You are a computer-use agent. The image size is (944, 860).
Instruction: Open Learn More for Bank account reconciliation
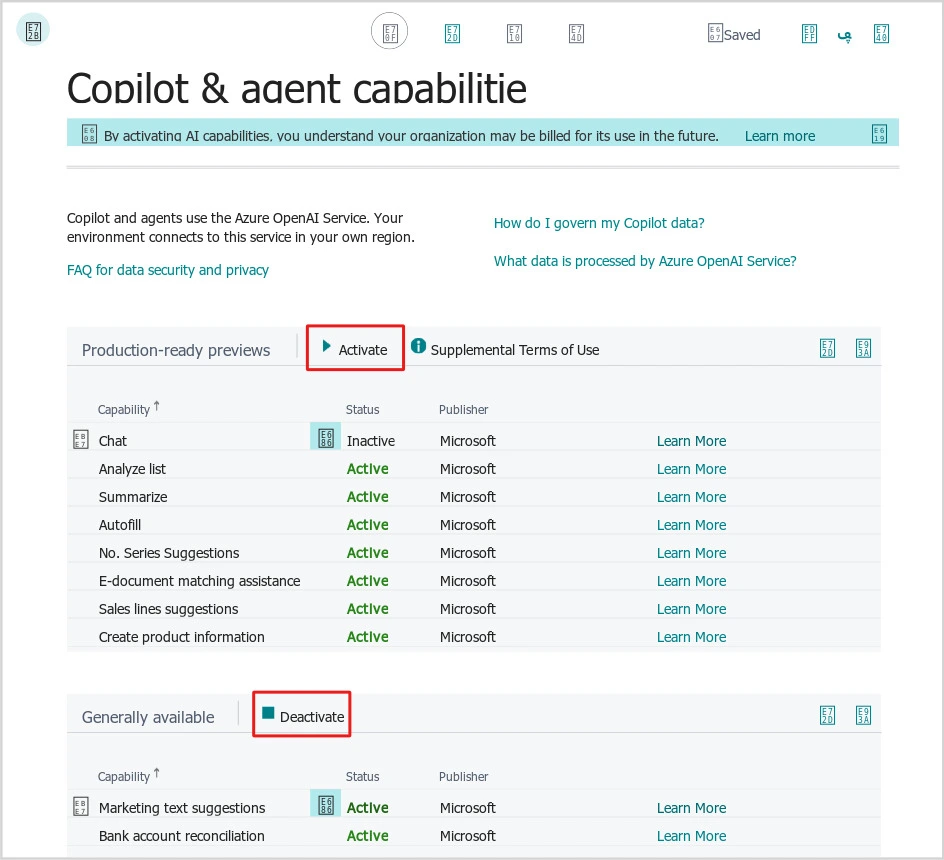point(691,836)
